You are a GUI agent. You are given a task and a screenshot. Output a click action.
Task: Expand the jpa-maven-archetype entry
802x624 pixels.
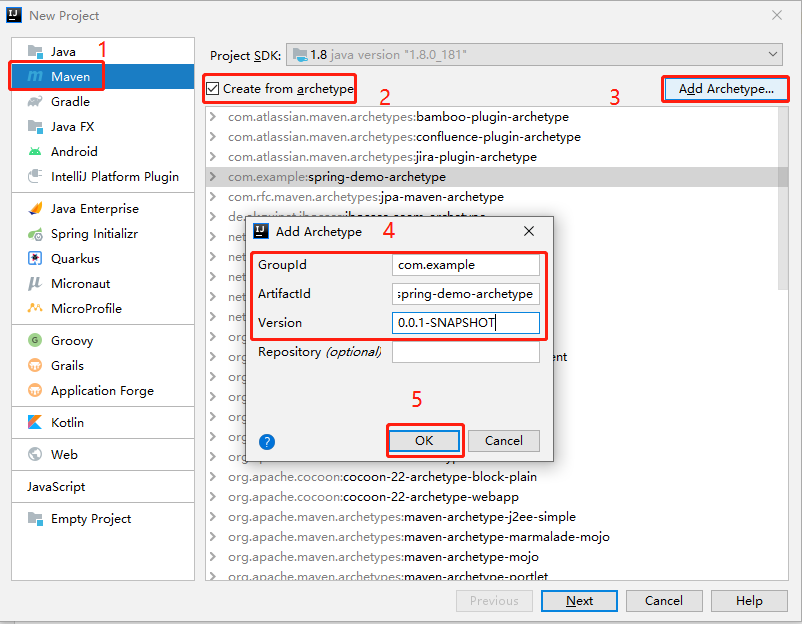pyautogui.click(x=213, y=197)
